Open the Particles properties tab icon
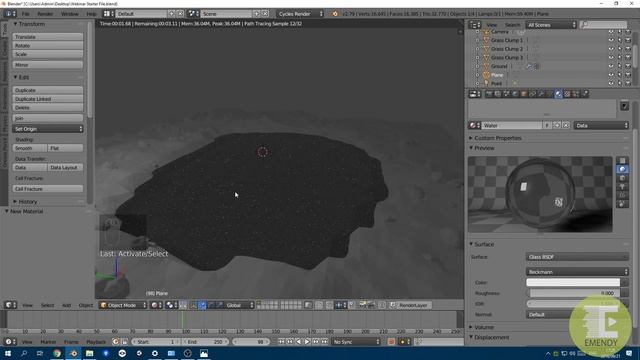 pyautogui.click(x=576, y=94)
